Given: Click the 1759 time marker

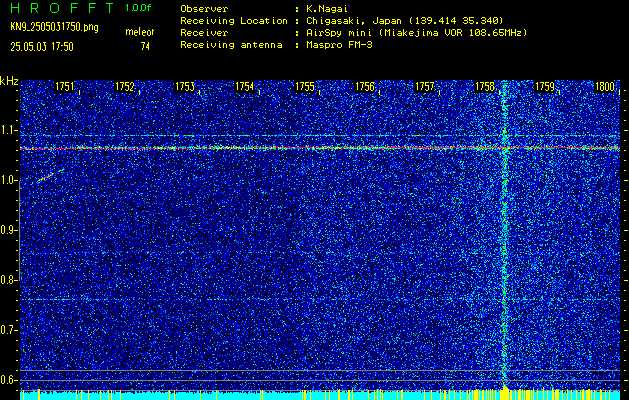Looking at the screenshot, I should 545,86.
